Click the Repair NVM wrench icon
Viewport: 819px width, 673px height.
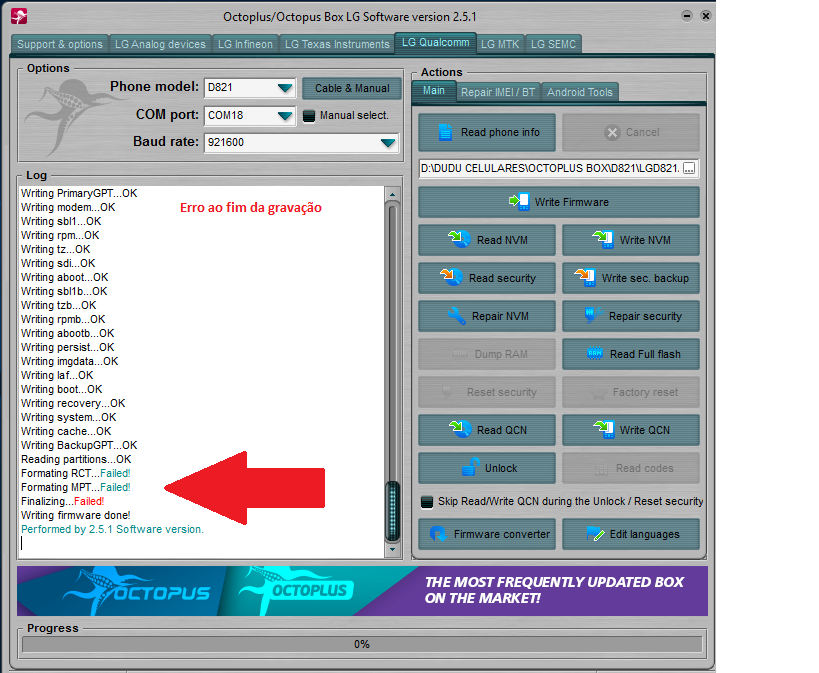coord(457,316)
